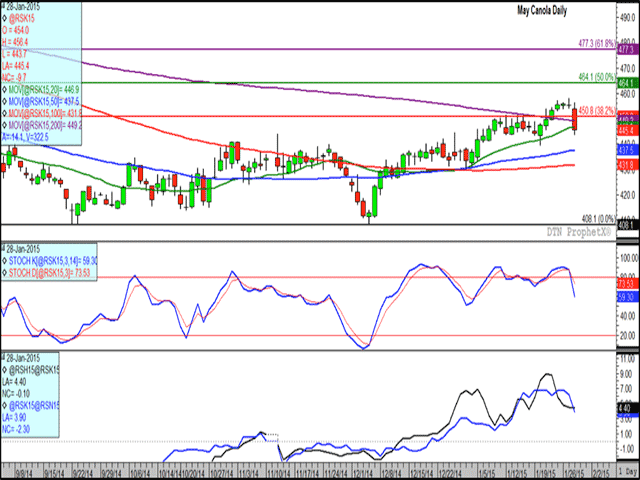The height and width of the screenshot is (480, 640).
Task: Select the '464.1 (50.0%)' retracement label
Action: tap(596, 77)
